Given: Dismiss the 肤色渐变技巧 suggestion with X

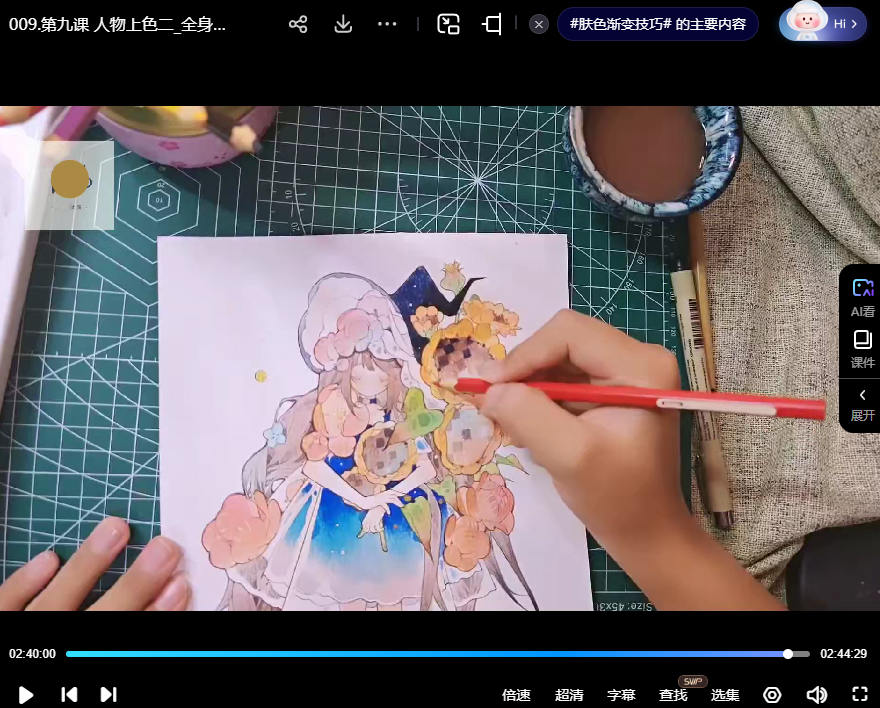Looking at the screenshot, I should point(539,25).
